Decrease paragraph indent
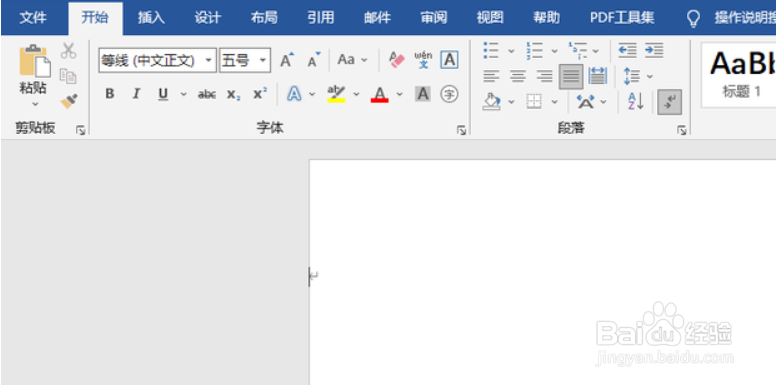 (x=627, y=50)
